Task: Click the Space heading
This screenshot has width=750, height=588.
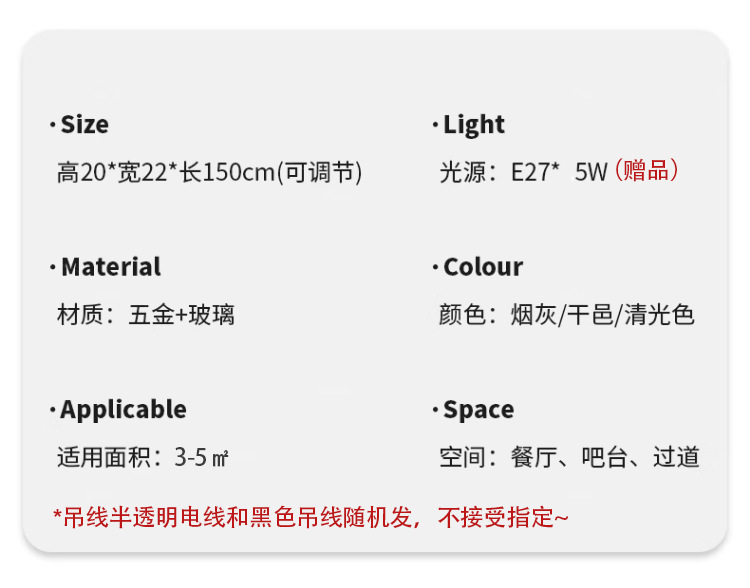Action: (479, 410)
